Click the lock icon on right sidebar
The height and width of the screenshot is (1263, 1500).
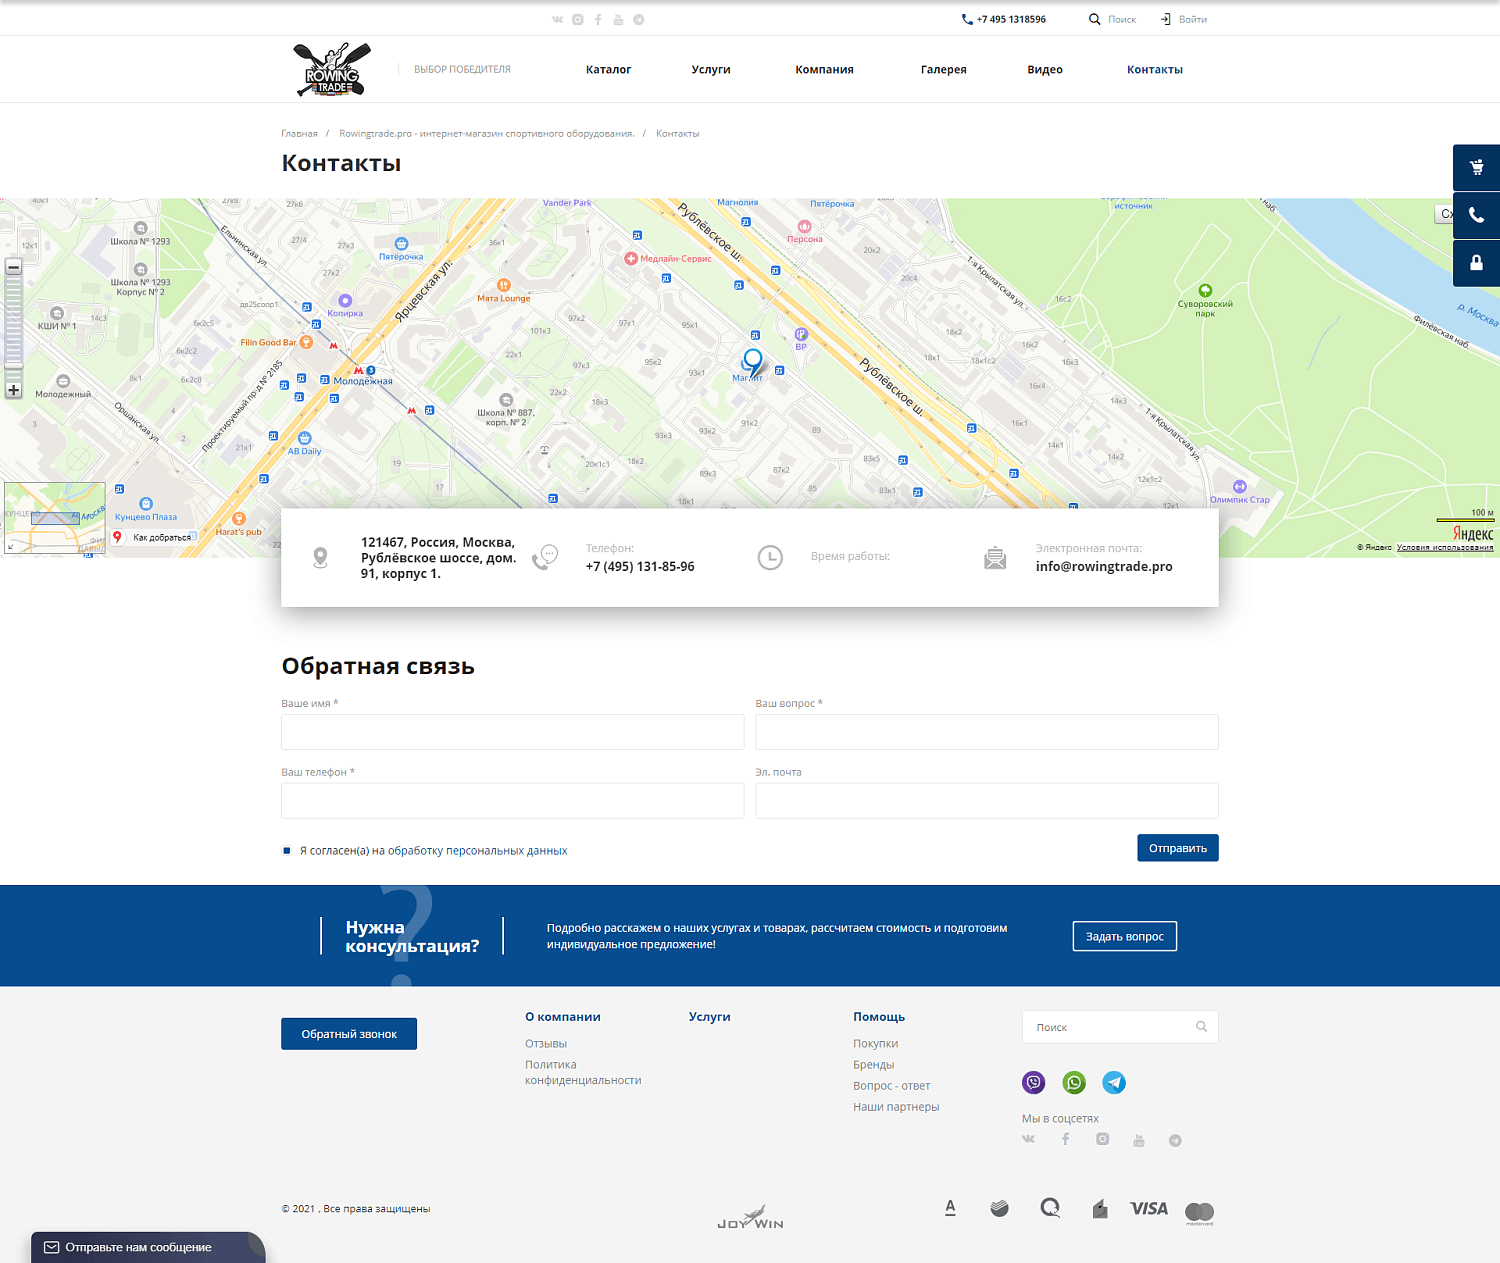tap(1476, 263)
